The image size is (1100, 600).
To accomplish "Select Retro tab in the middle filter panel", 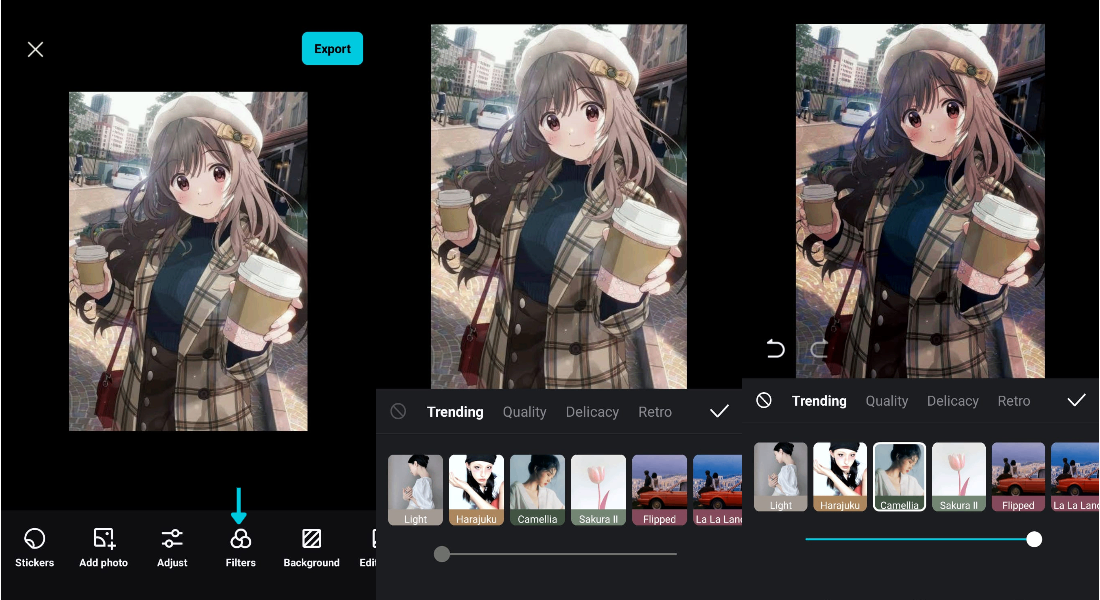I will pos(655,412).
